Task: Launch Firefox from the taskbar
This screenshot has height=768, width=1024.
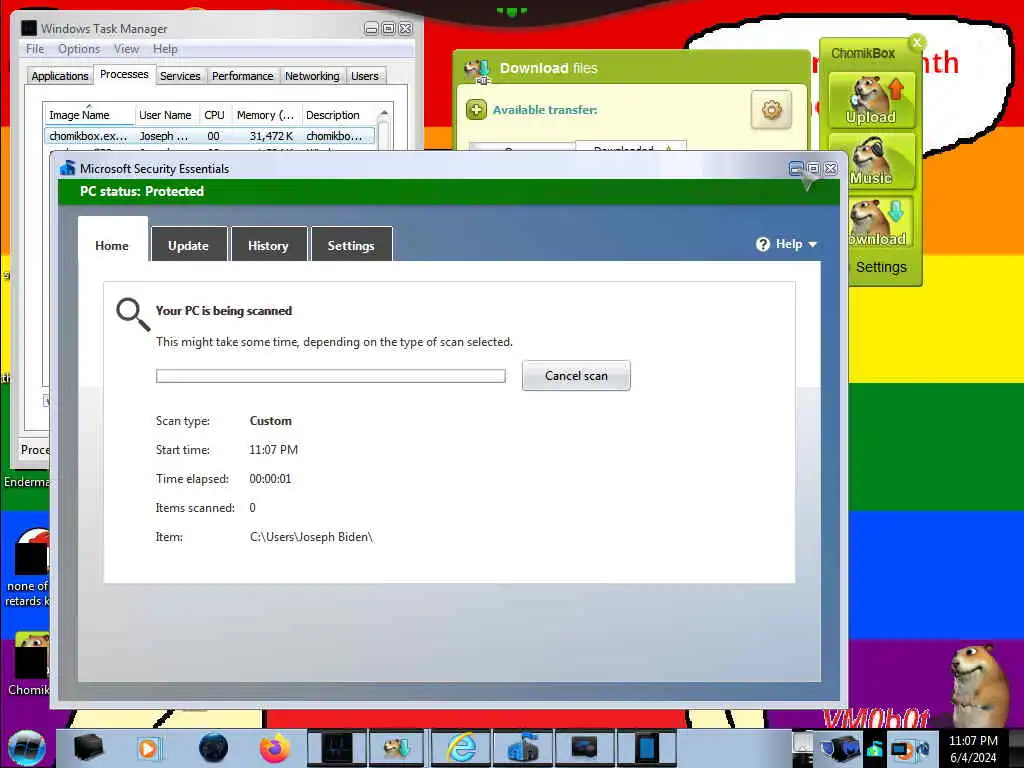Action: (275, 748)
